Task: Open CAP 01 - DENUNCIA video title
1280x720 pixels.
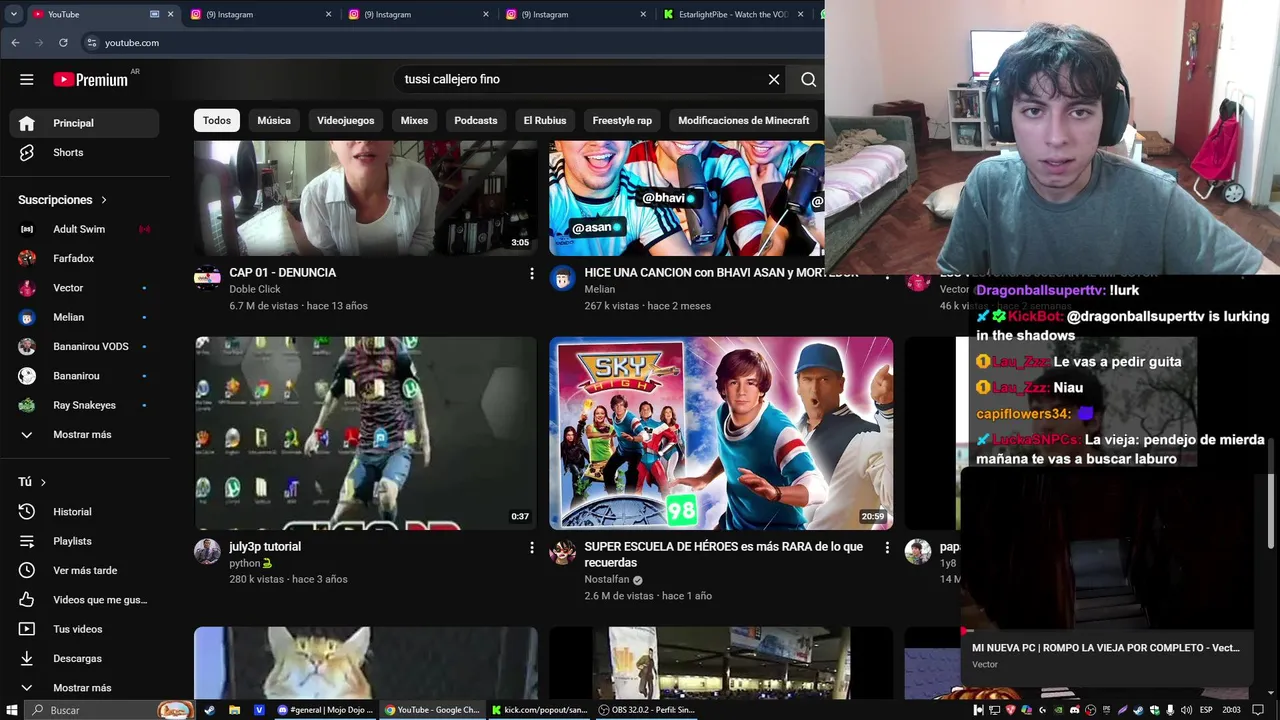Action: [283, 272]
